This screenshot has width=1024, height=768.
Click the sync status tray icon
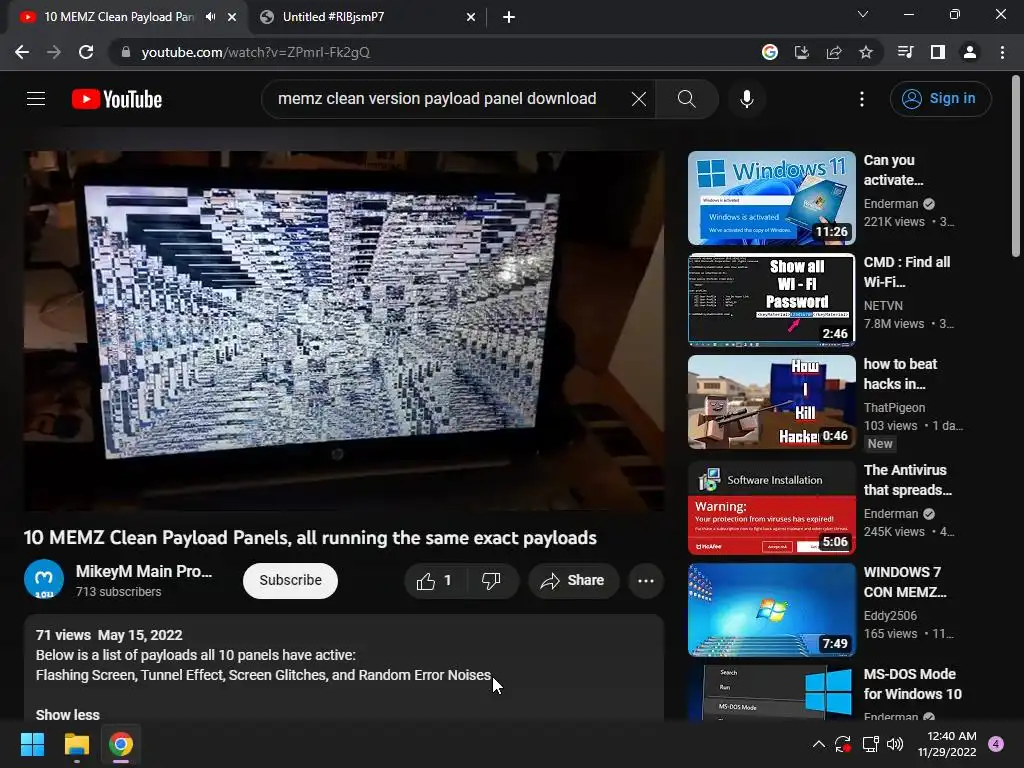click(x=842, y=744)
